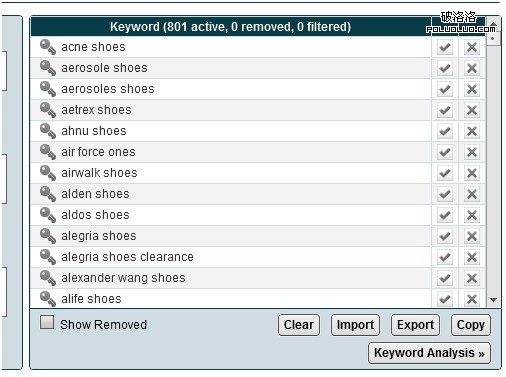
Task: Click the checkmark for aldos shoes
Action: (445, 215)
